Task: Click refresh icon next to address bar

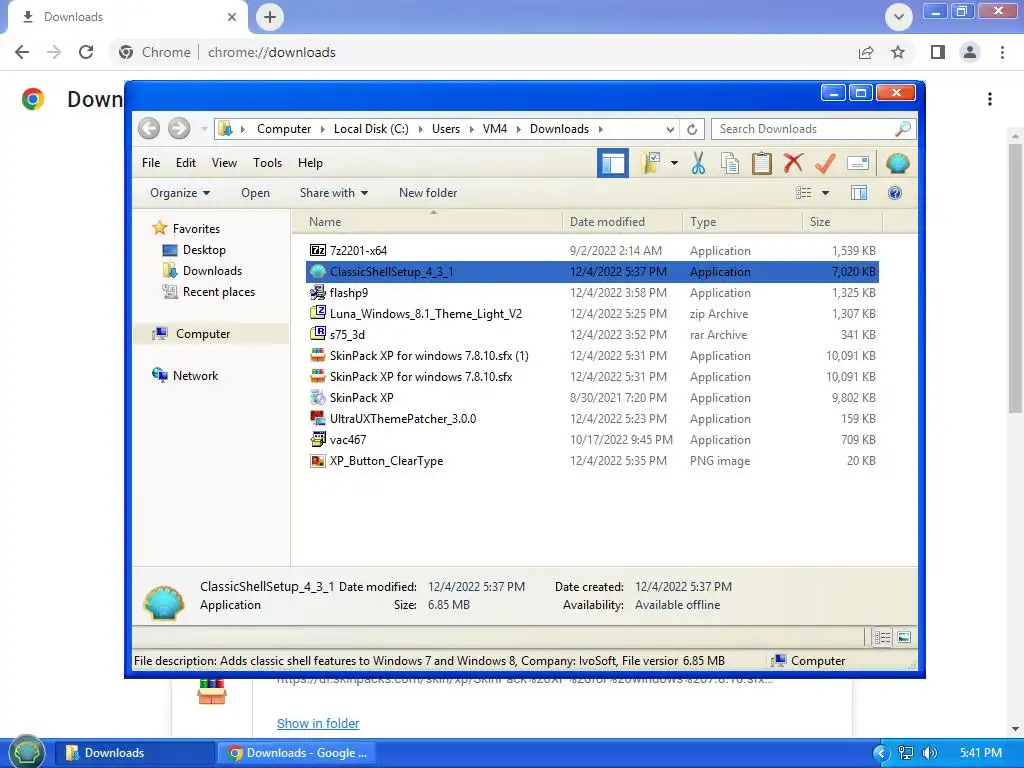Action: [x=692, y=129]
